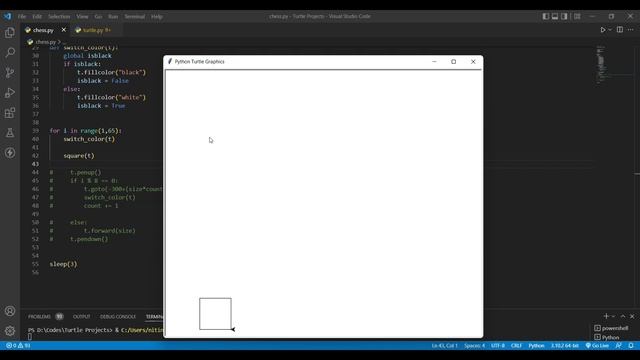Image resolution: width=640 pixels, height=360 pixels.
Task: Open the File menu
Action: pyautogui.click(x=22, y=17)
